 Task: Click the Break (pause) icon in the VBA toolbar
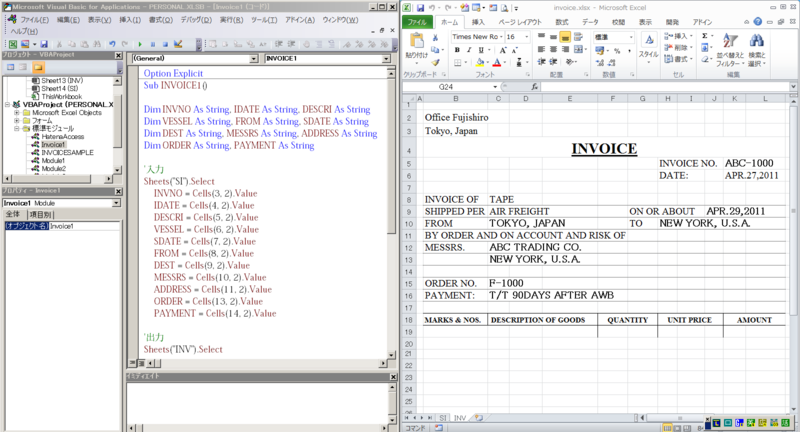pos(153,44)
